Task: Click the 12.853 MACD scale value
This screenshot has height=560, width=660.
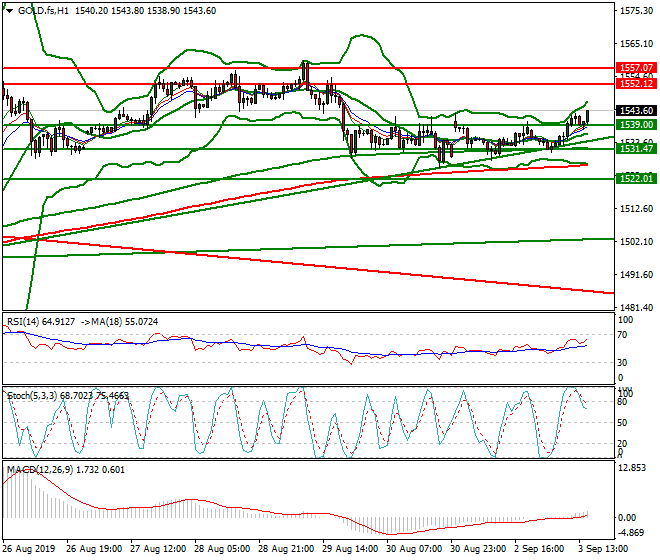Action: tap(631, 468)
